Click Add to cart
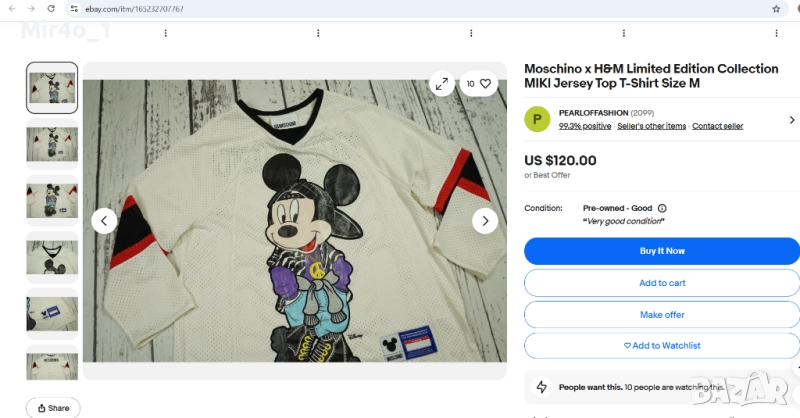800x418 pixels. (x=662, y=283)
